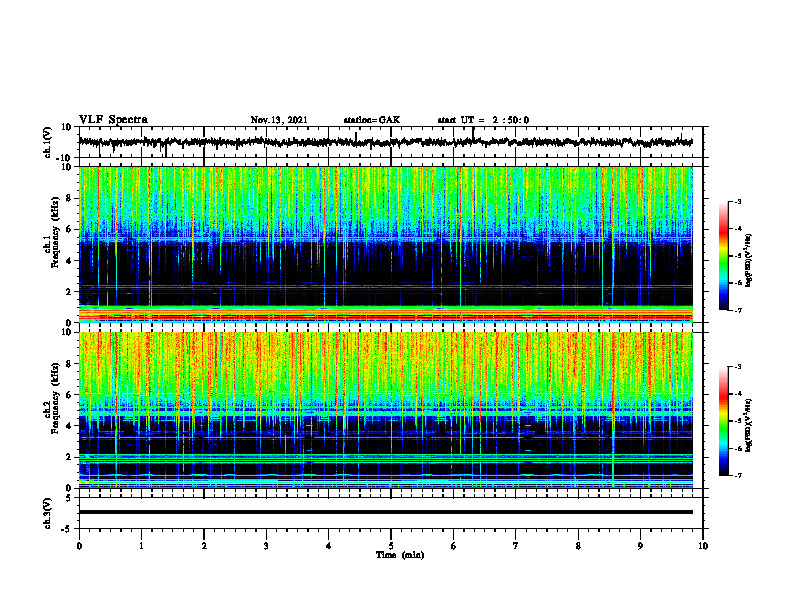Click time axis tick label "4"

(x=329, y=546)
